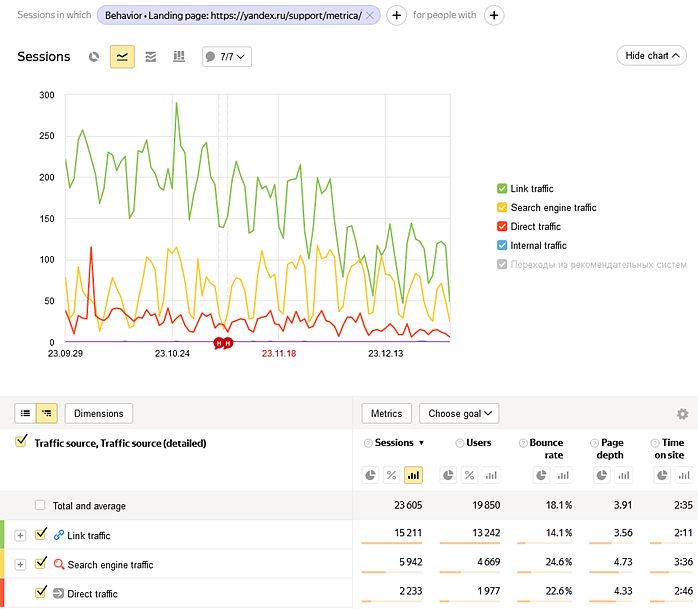Switch to pie chart view

pos(94,57)
